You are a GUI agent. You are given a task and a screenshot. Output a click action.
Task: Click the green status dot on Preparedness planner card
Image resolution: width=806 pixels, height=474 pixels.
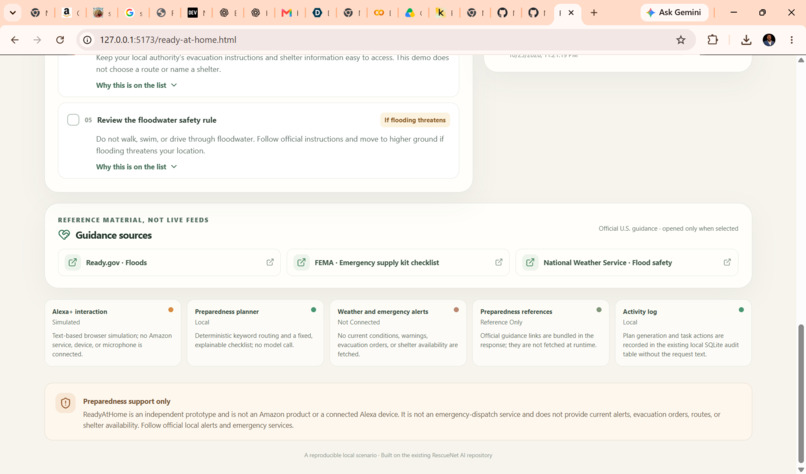point(314,309)
